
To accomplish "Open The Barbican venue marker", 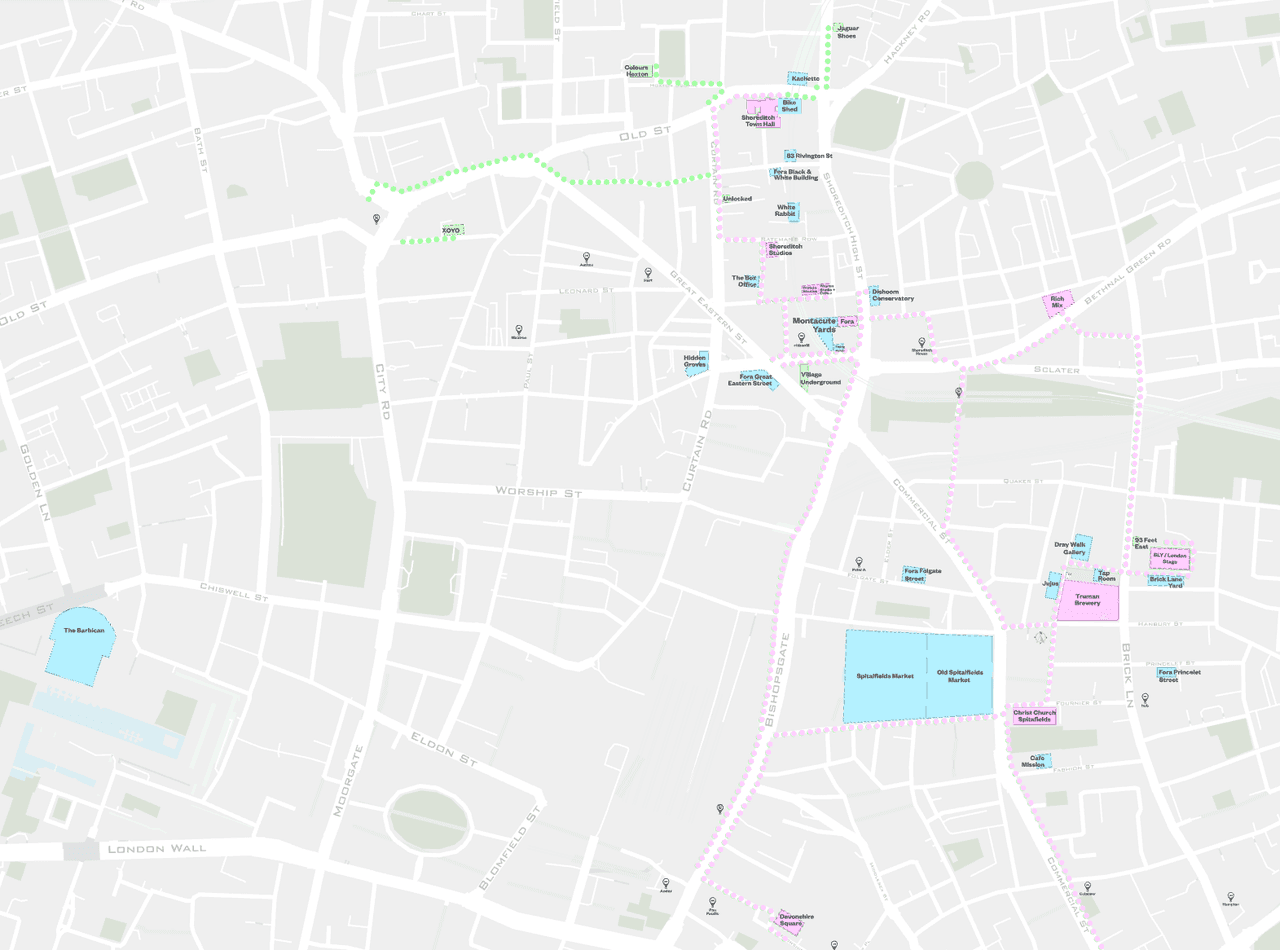I will point(82,647).
